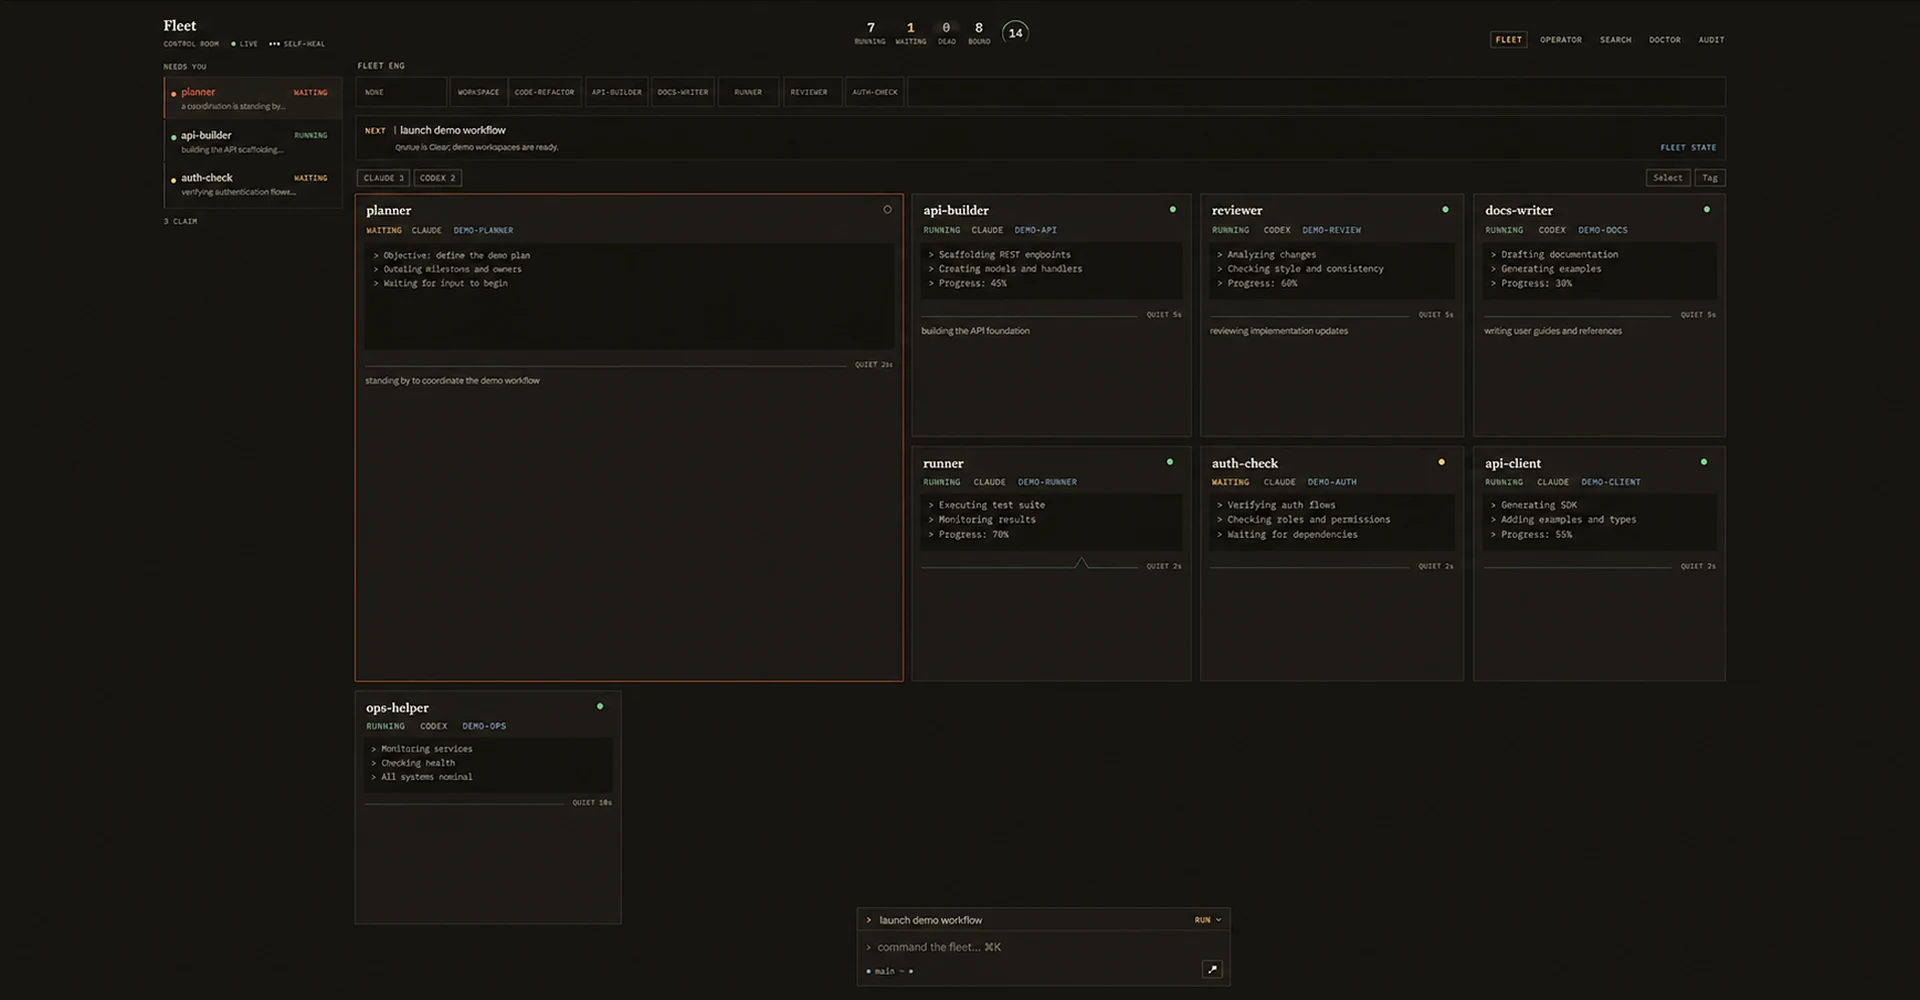Switch to the DOCTOR tab

click(x=1665, y=40)
